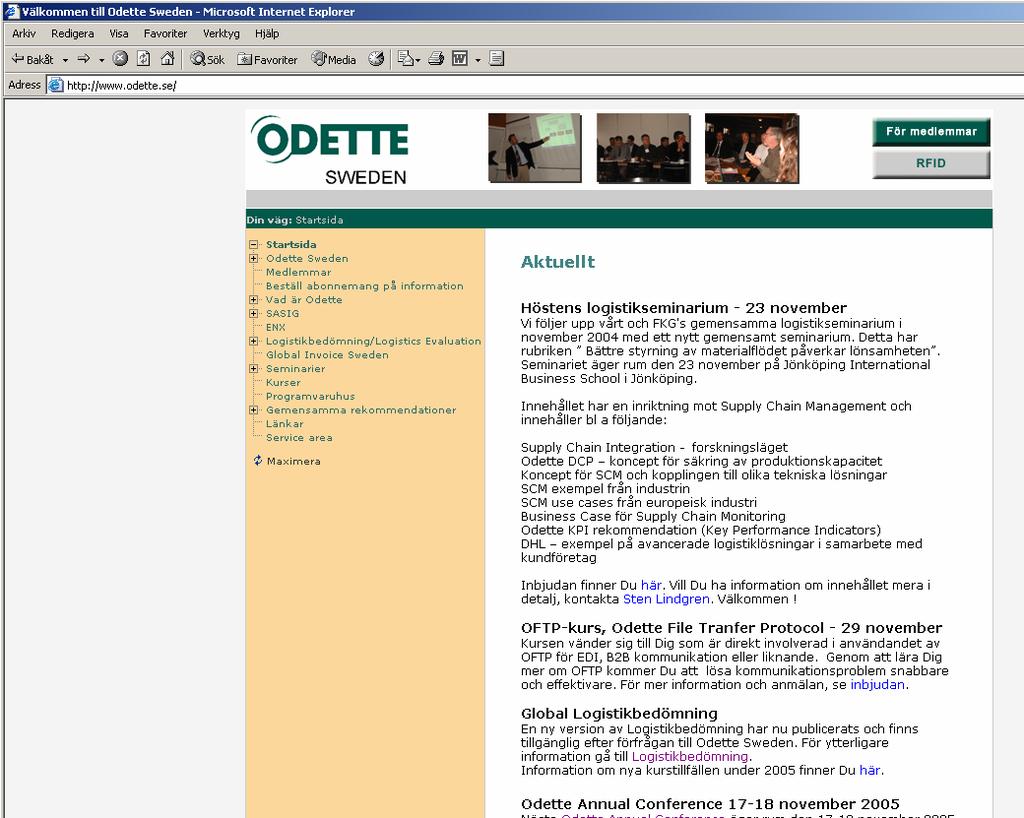Open the seated audience photo thumbnail

(x=643, y=148)
